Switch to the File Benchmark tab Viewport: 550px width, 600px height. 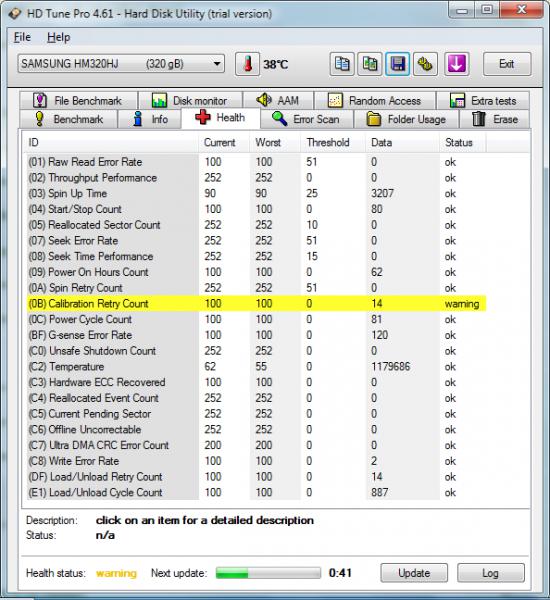click(x=78, y=101)
